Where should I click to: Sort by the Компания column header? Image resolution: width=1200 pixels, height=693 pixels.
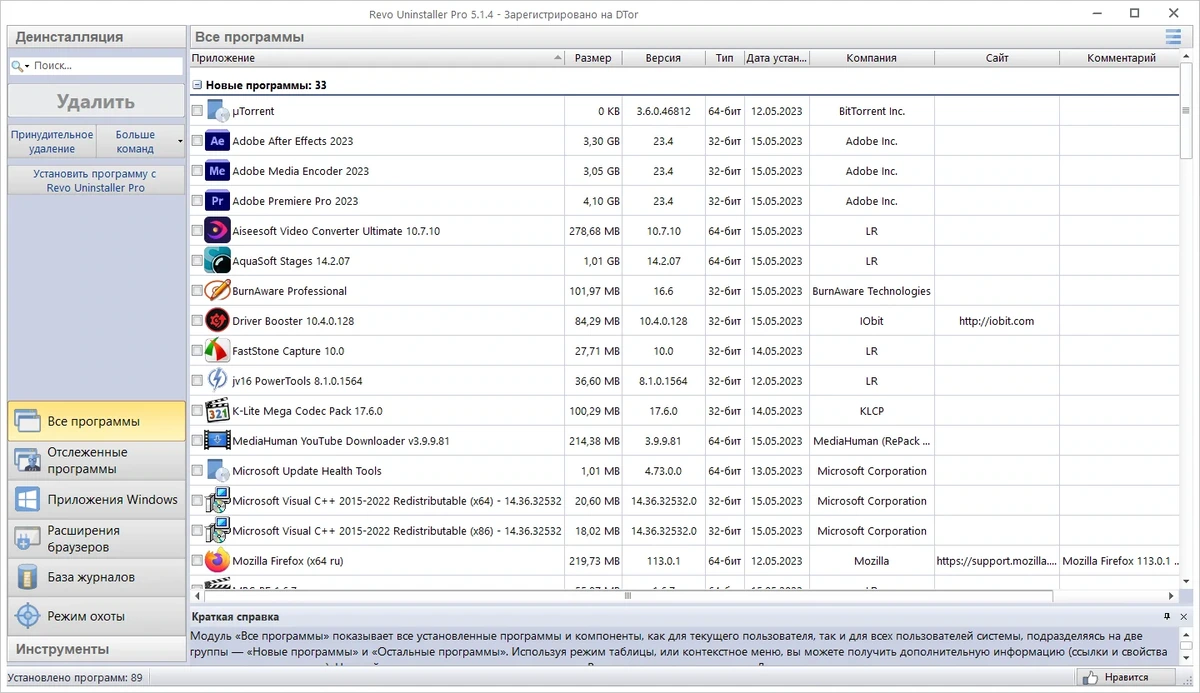pos(871,58)
